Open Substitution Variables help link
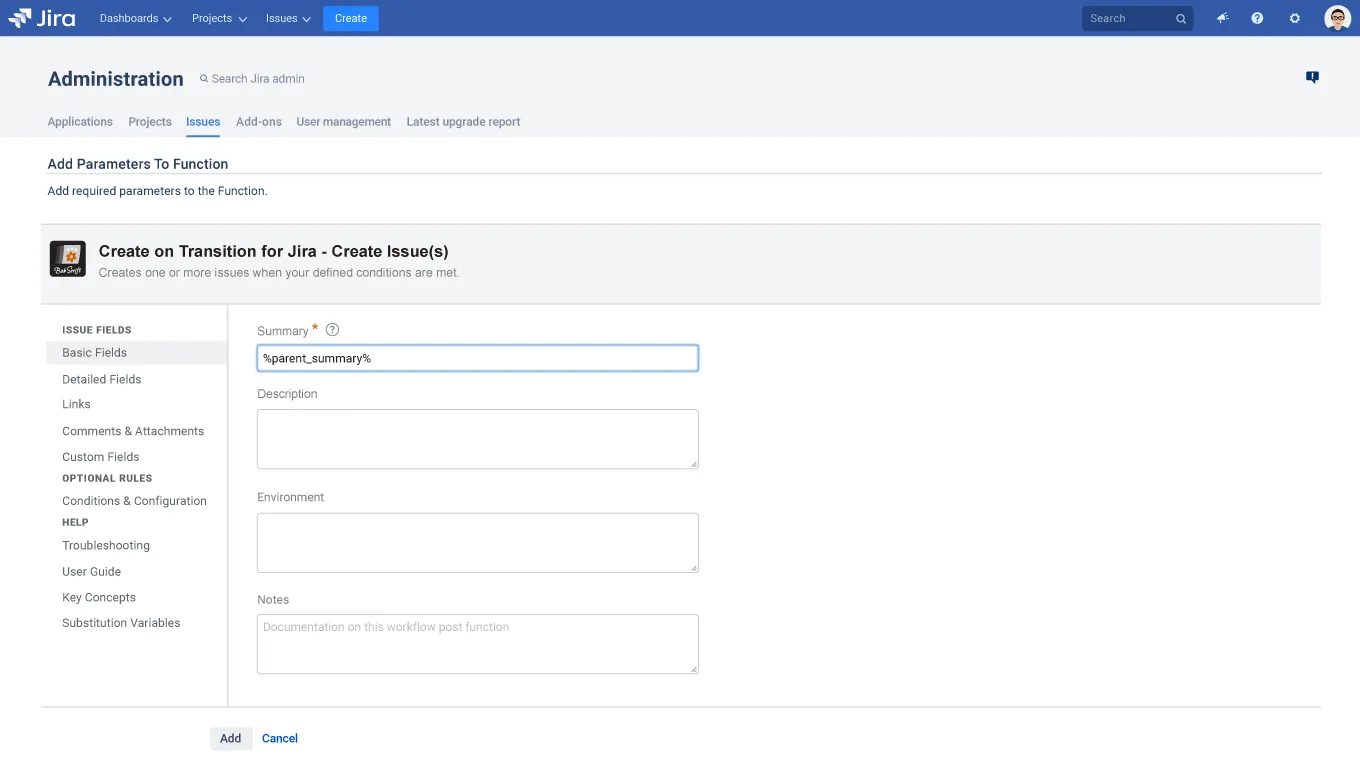1360x775 pixels. 121,622
